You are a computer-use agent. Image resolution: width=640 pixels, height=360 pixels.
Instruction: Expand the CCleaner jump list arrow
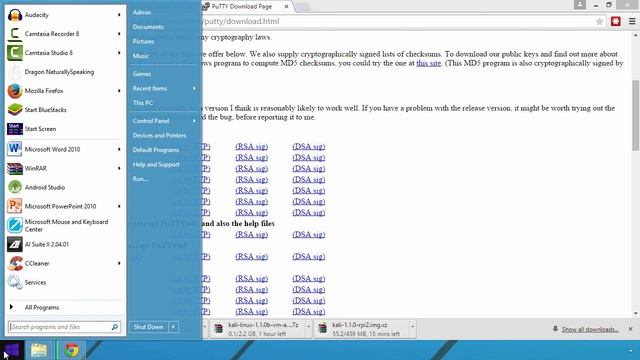pos(119,263)
